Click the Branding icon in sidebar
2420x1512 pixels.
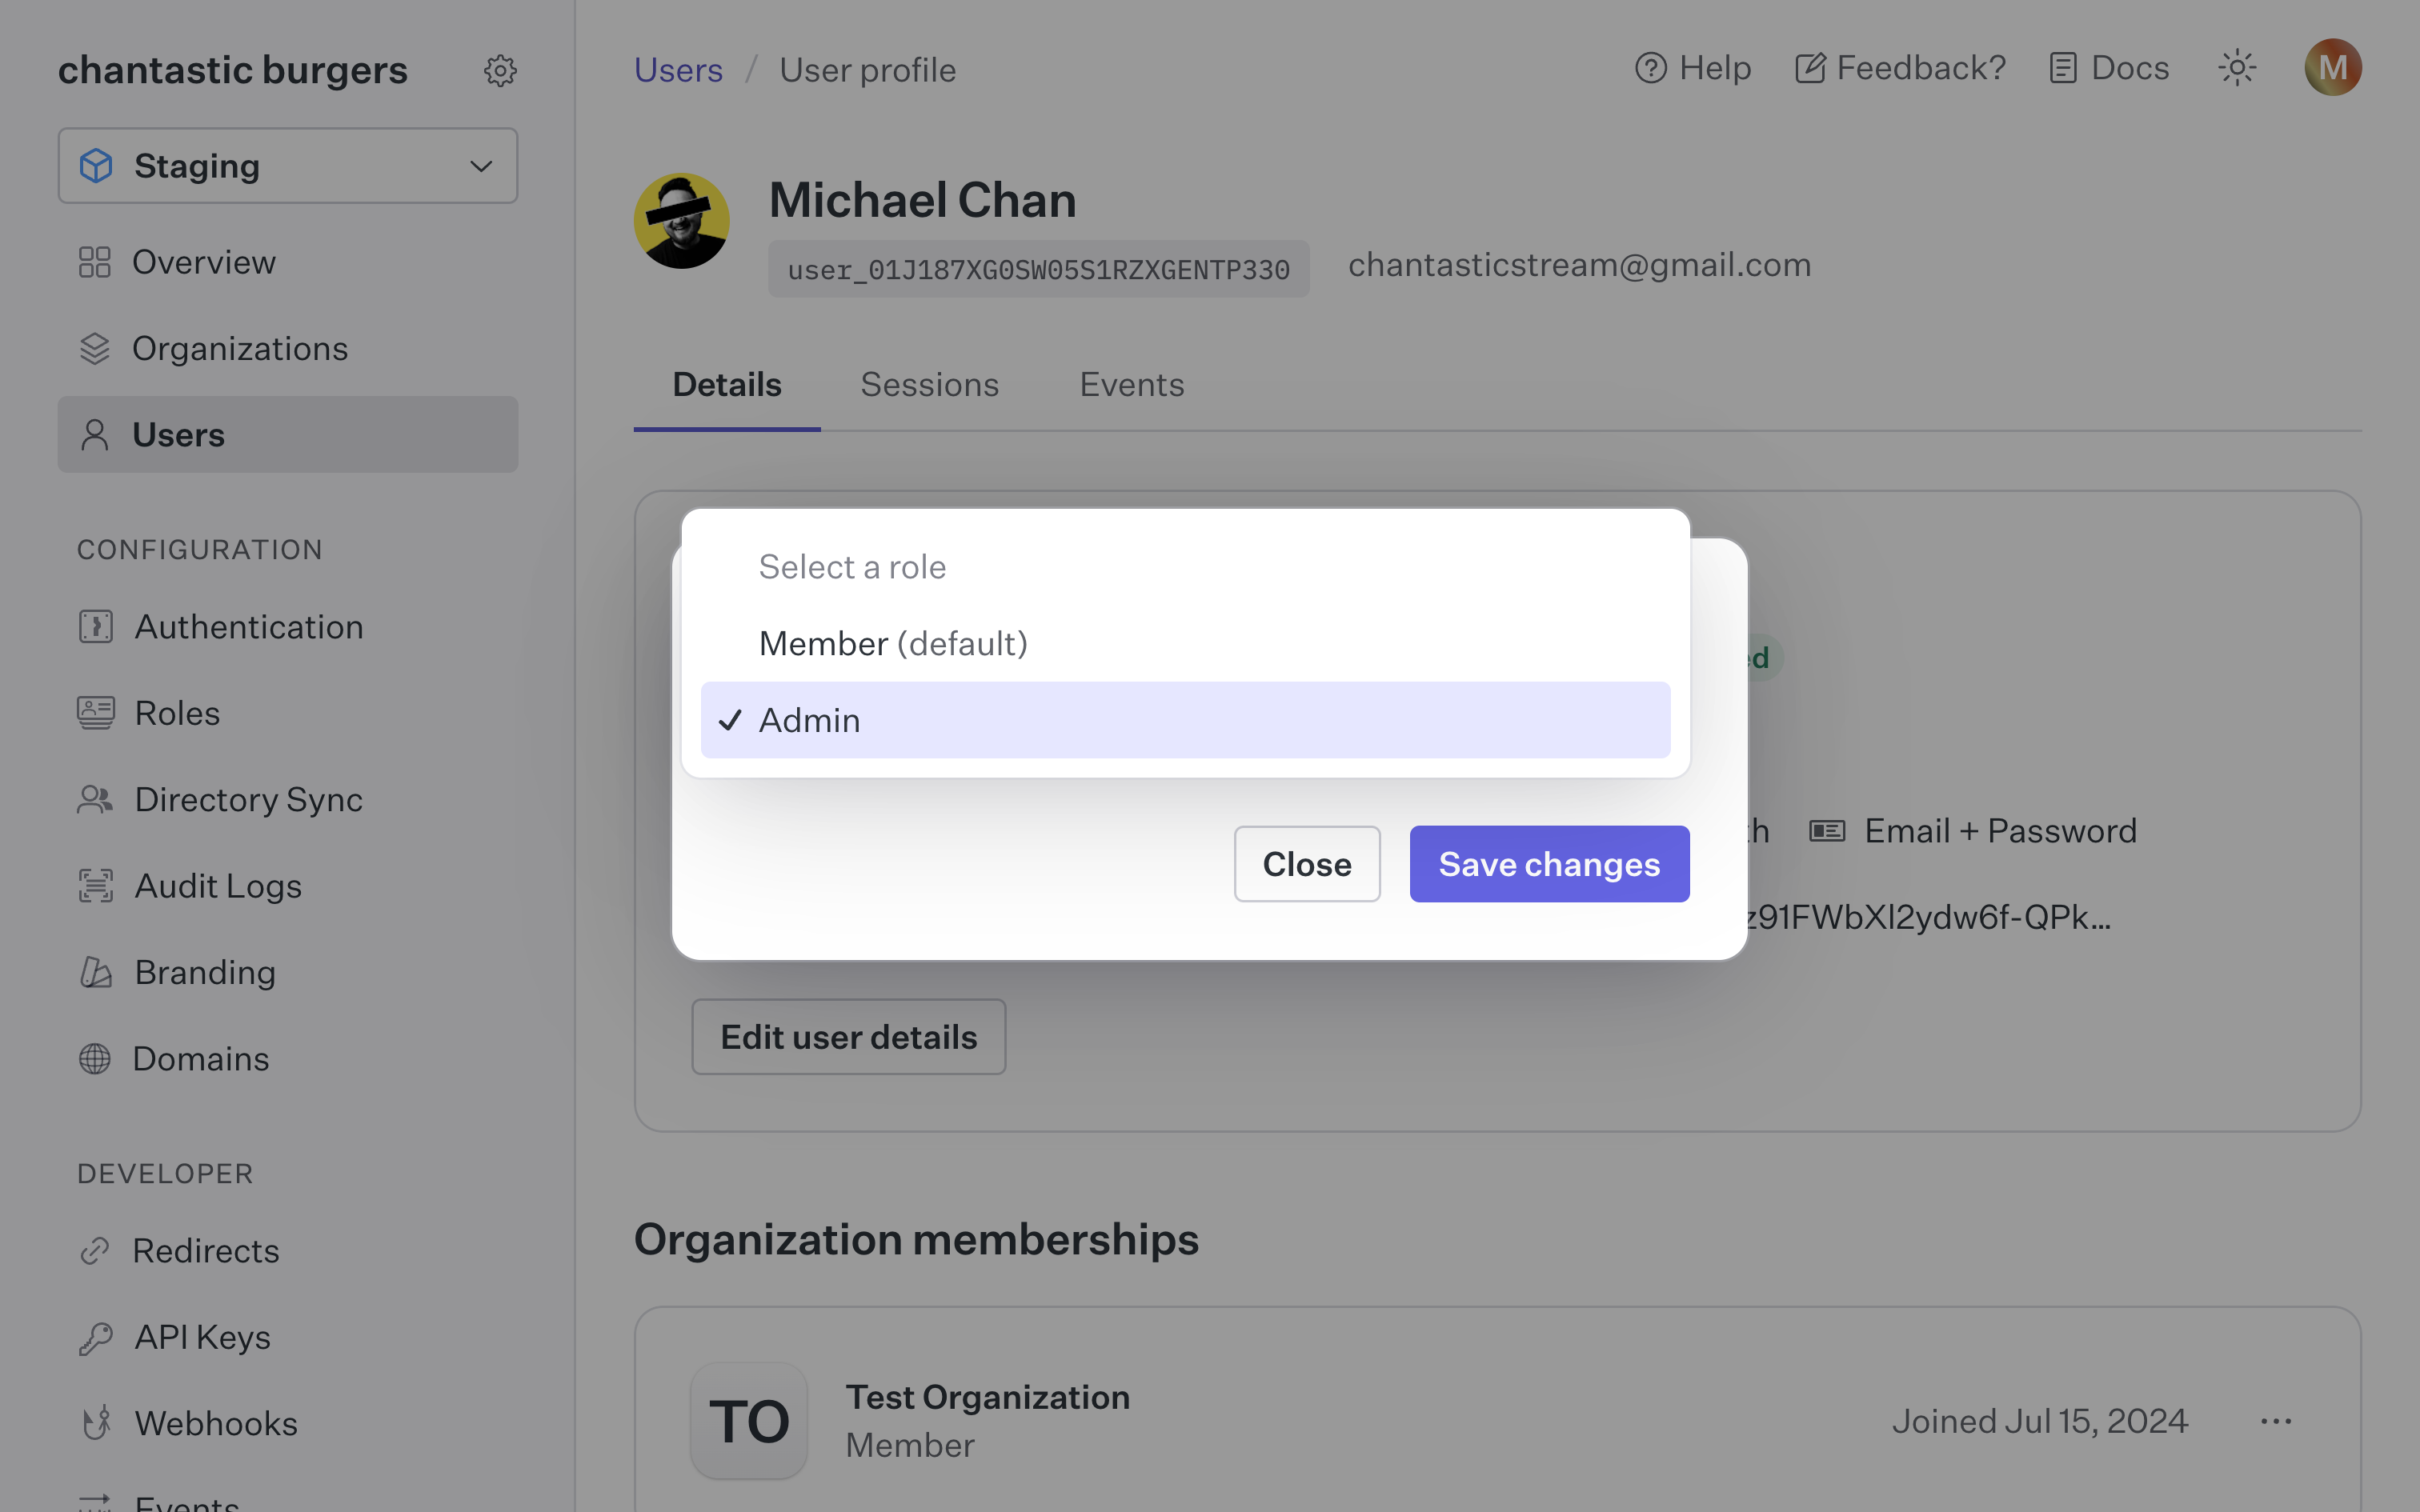click(94, 970)
